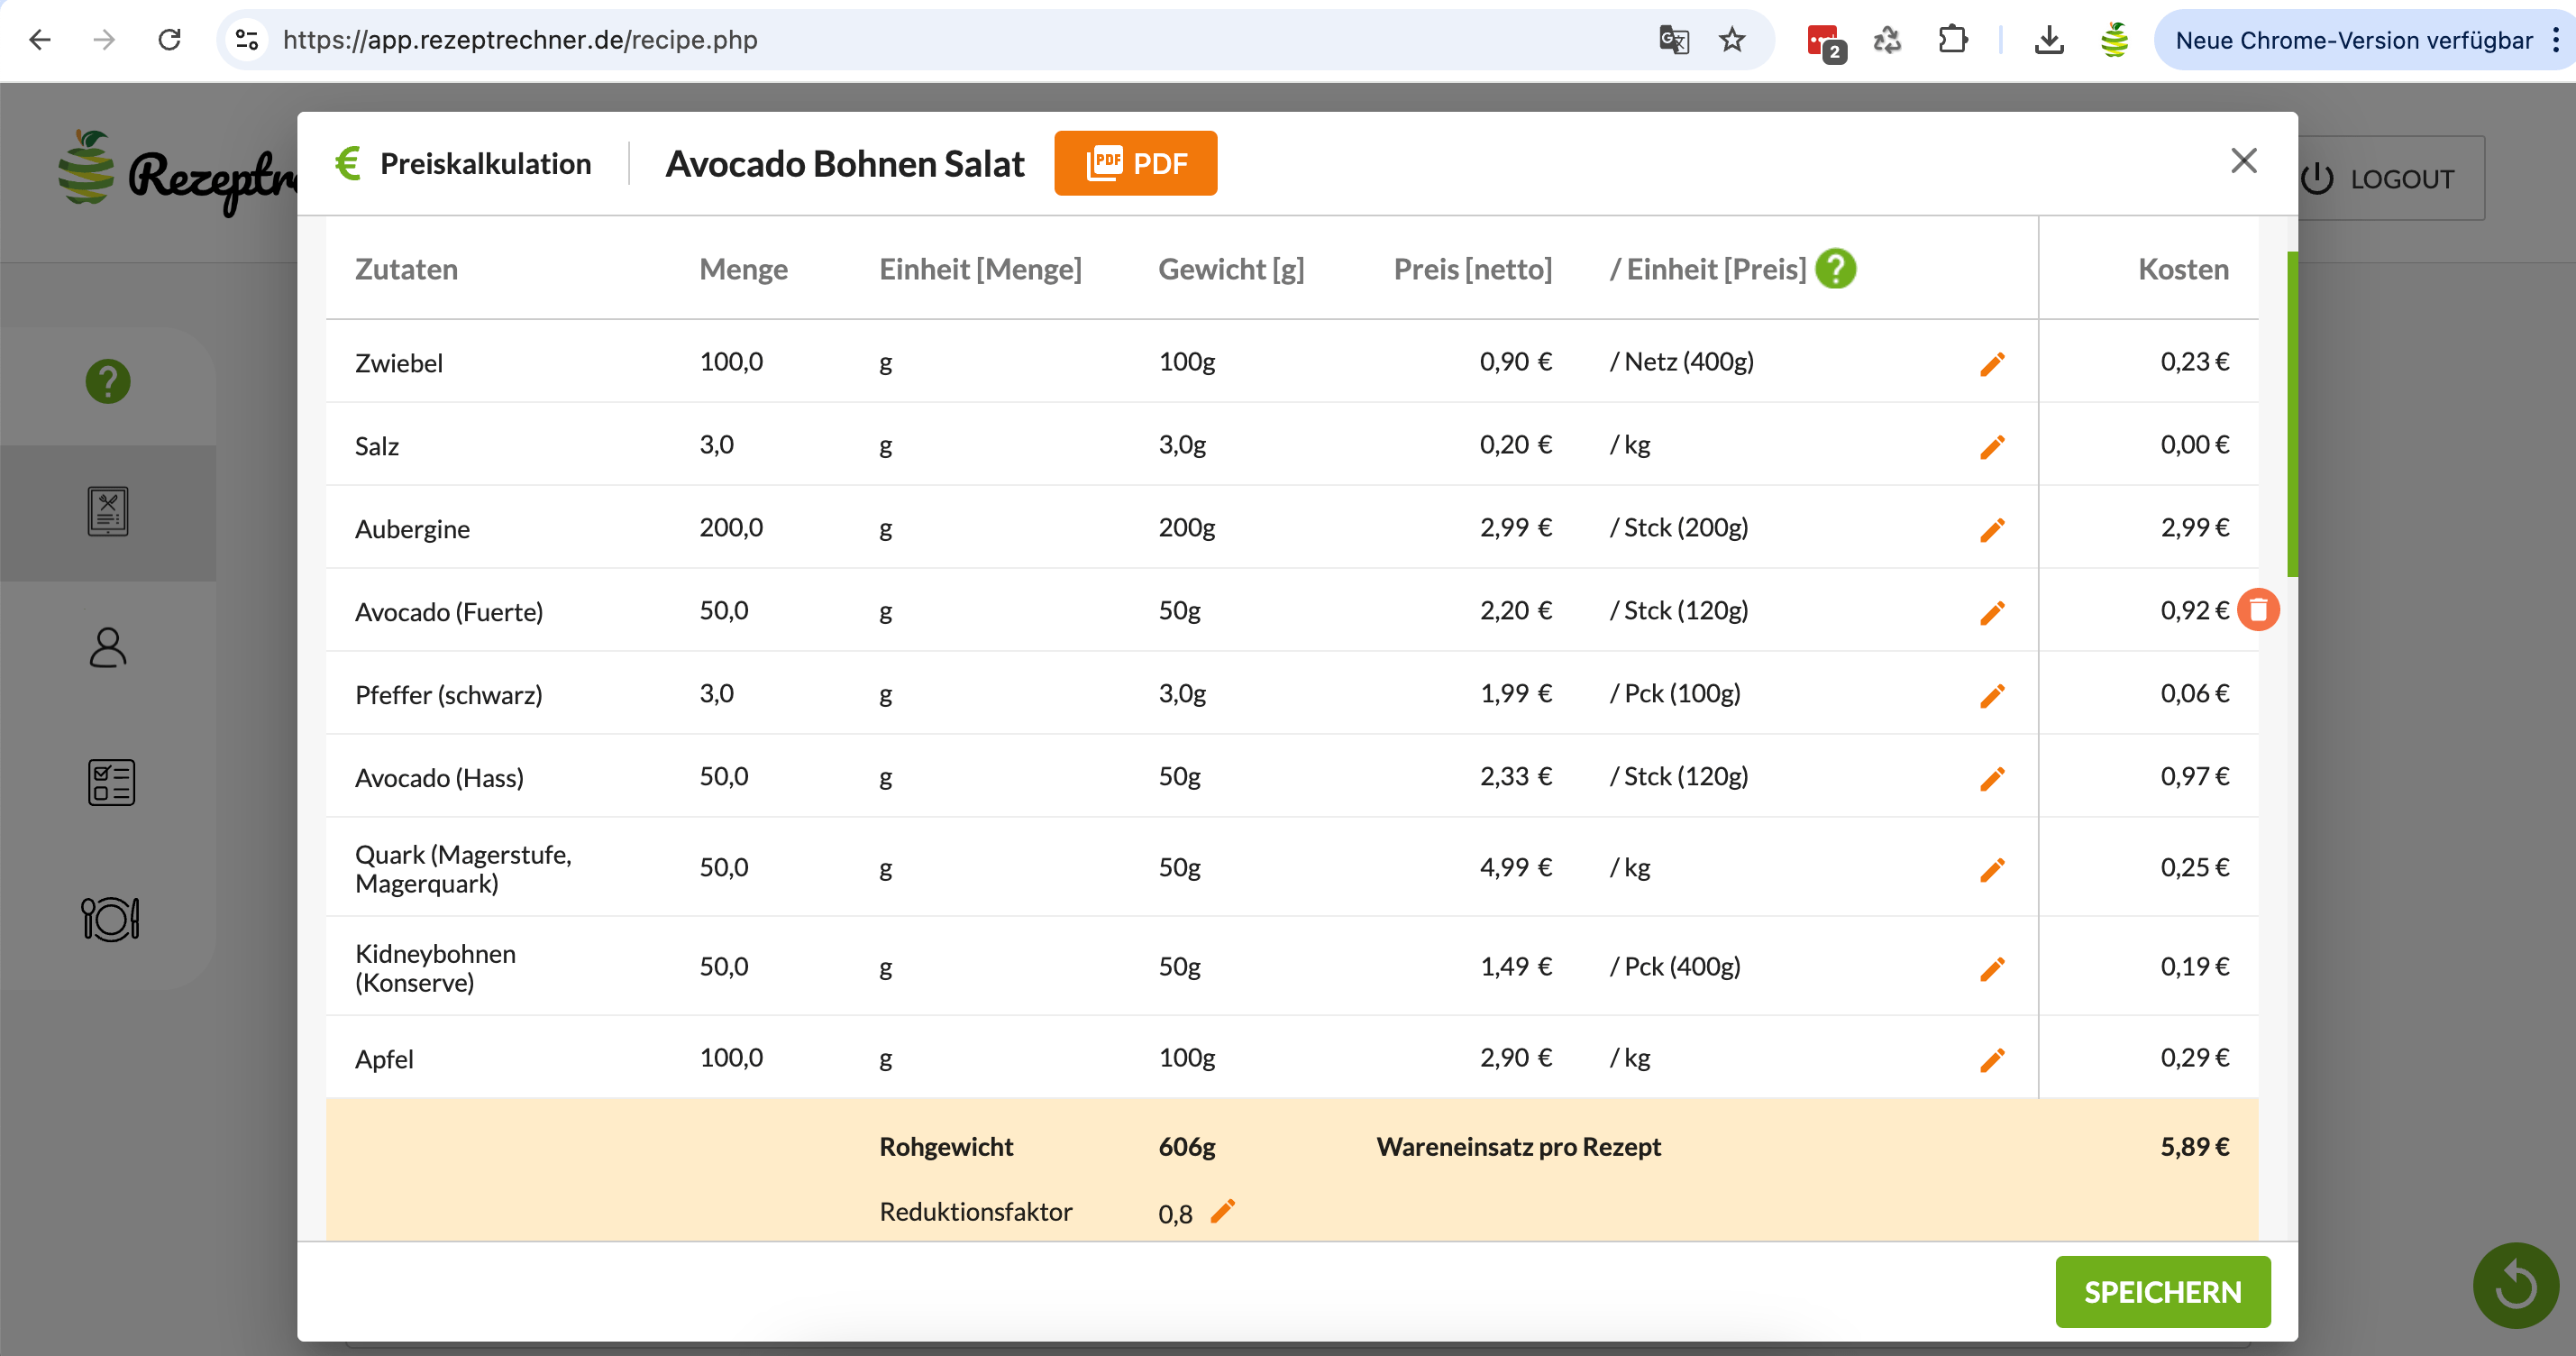
Task: Click the Gewicht [g] column header
Action: (1231, 269)
